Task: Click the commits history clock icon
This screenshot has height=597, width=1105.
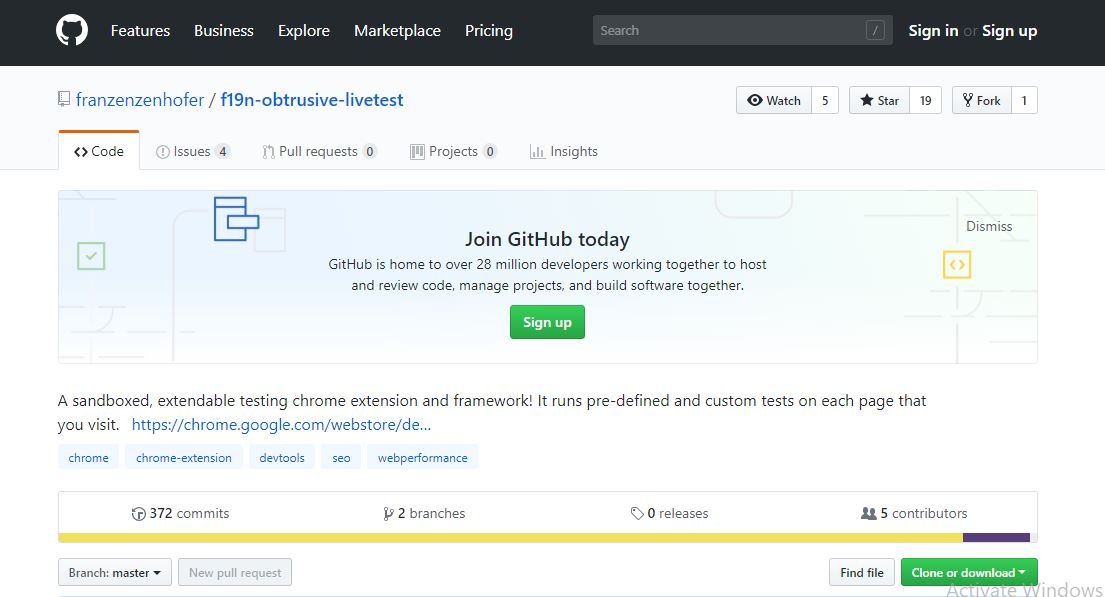Action: tap(139, 514)
